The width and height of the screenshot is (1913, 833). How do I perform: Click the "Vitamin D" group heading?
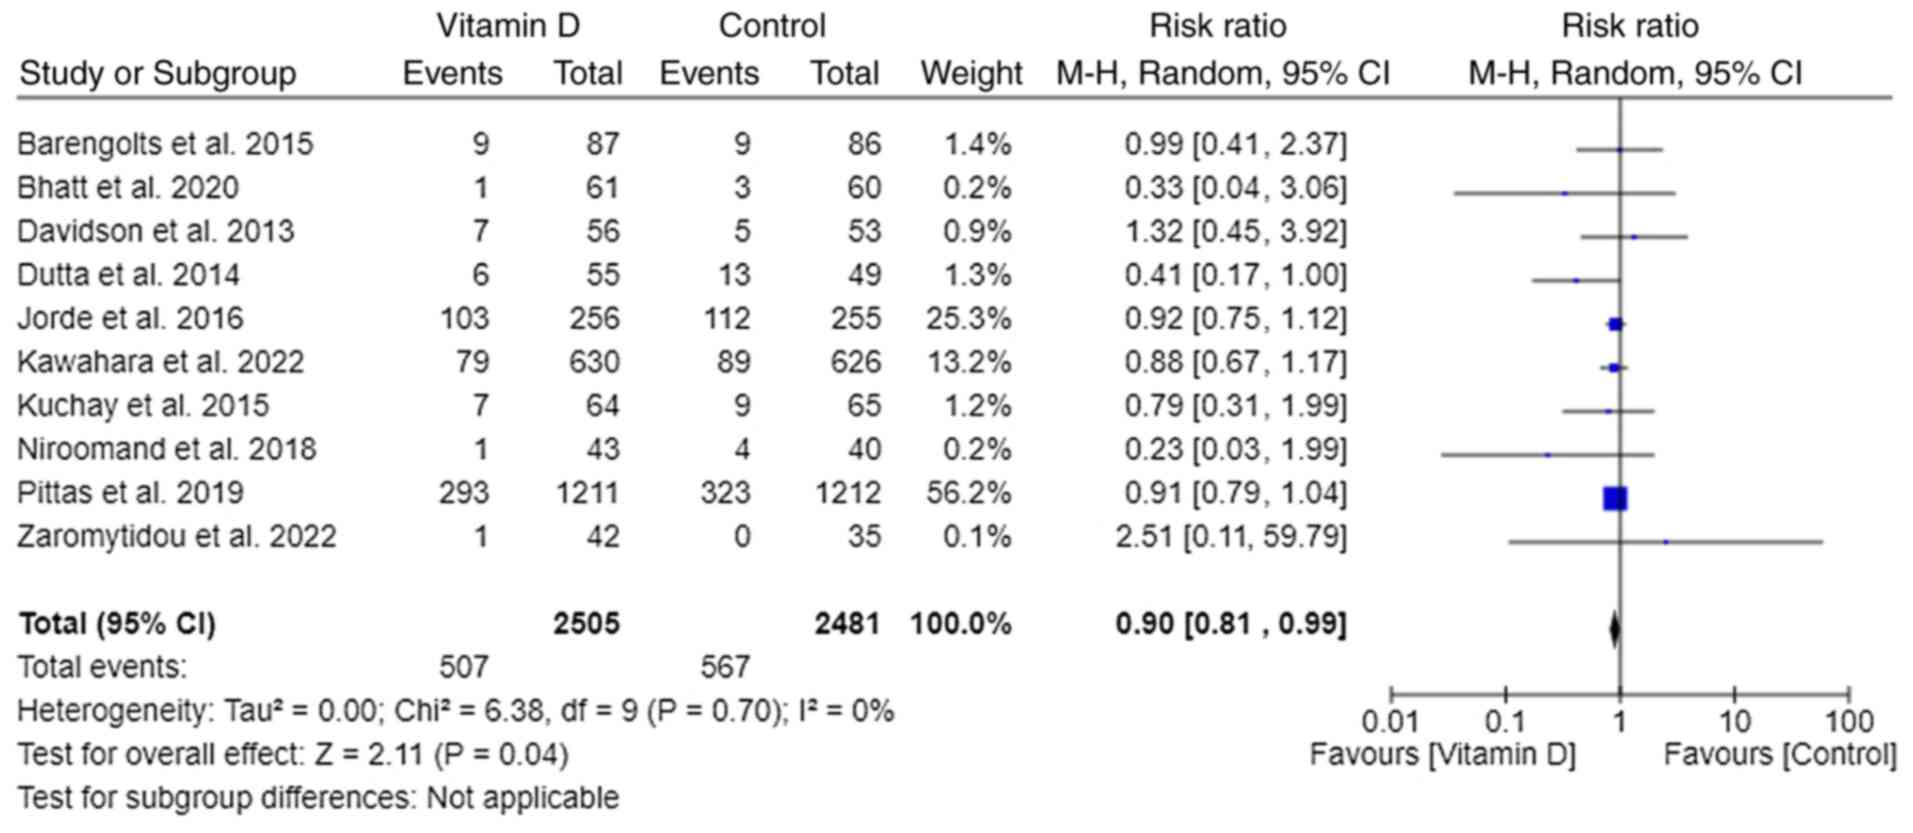508,26
